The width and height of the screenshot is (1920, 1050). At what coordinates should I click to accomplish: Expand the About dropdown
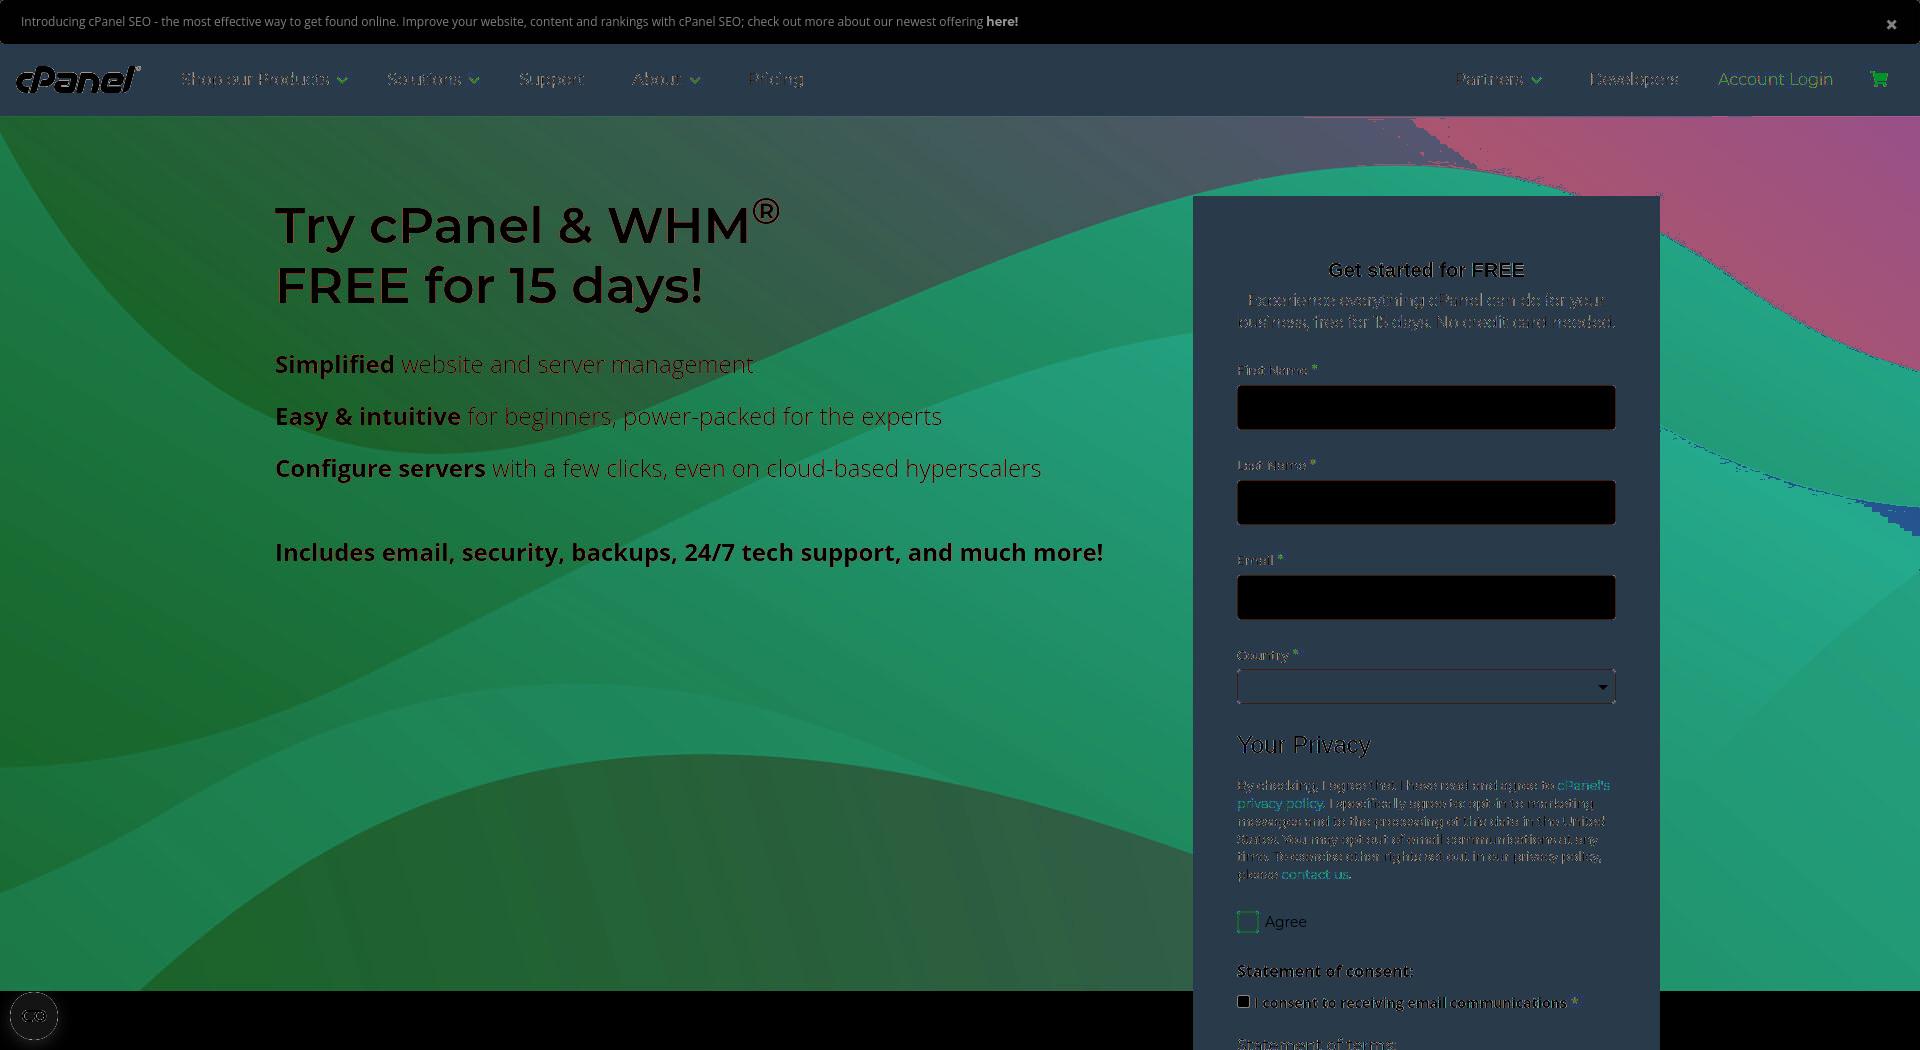665,79
